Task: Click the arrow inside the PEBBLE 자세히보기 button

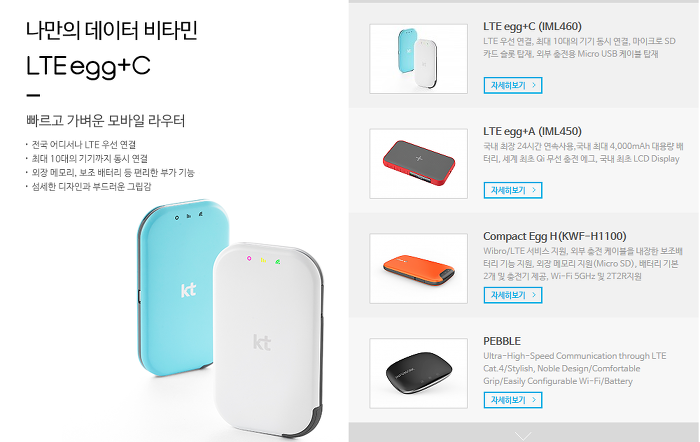Action: click(x=534, y=400)
